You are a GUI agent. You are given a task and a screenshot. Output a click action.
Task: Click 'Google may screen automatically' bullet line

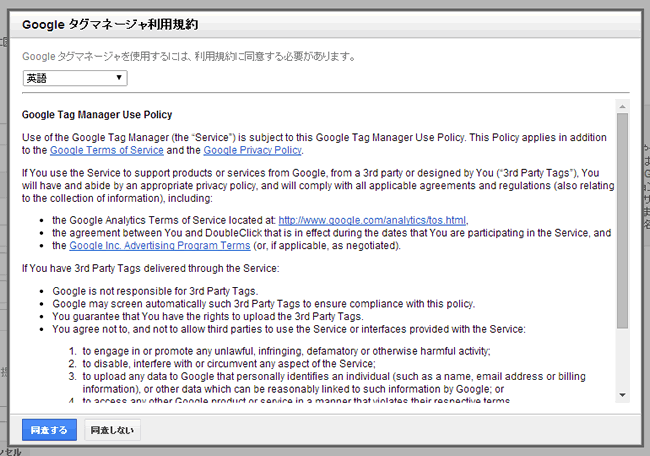click(264, 304)
